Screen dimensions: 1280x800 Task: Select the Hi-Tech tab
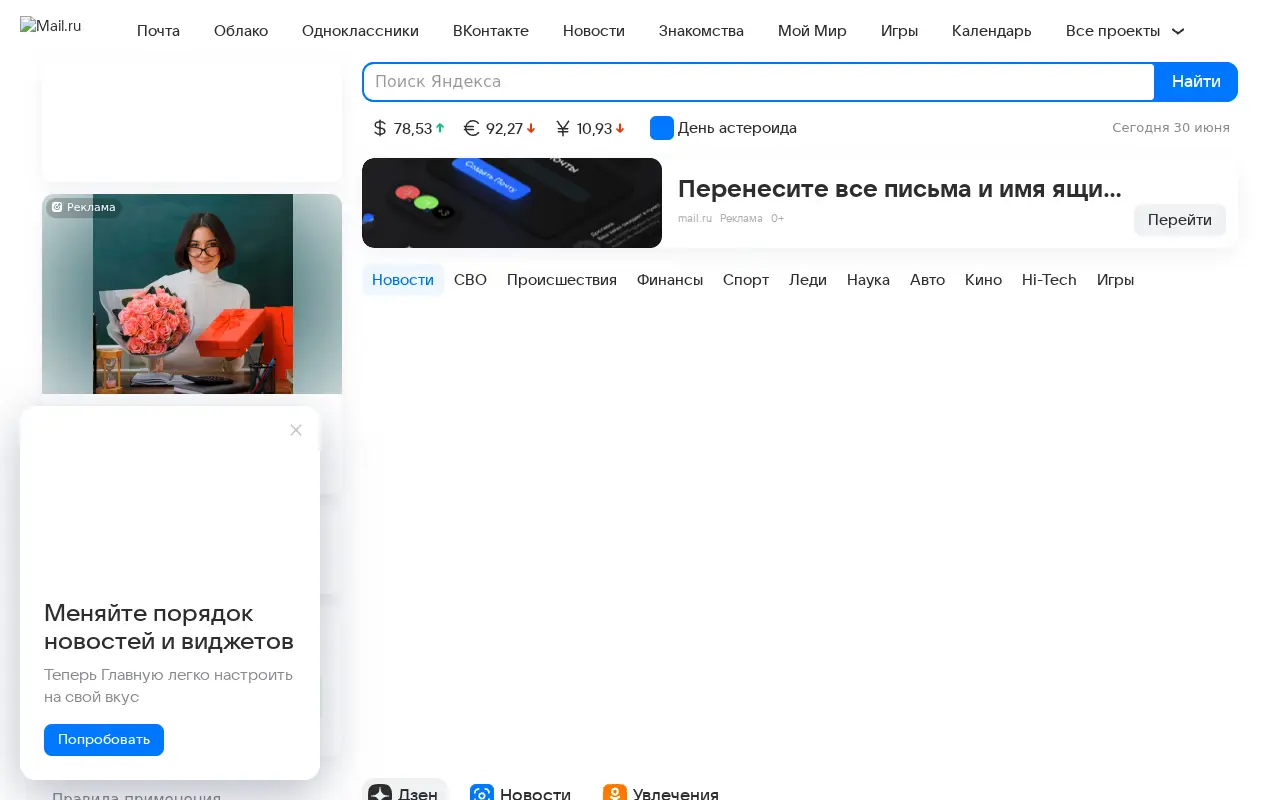[x=1049, y=280]
